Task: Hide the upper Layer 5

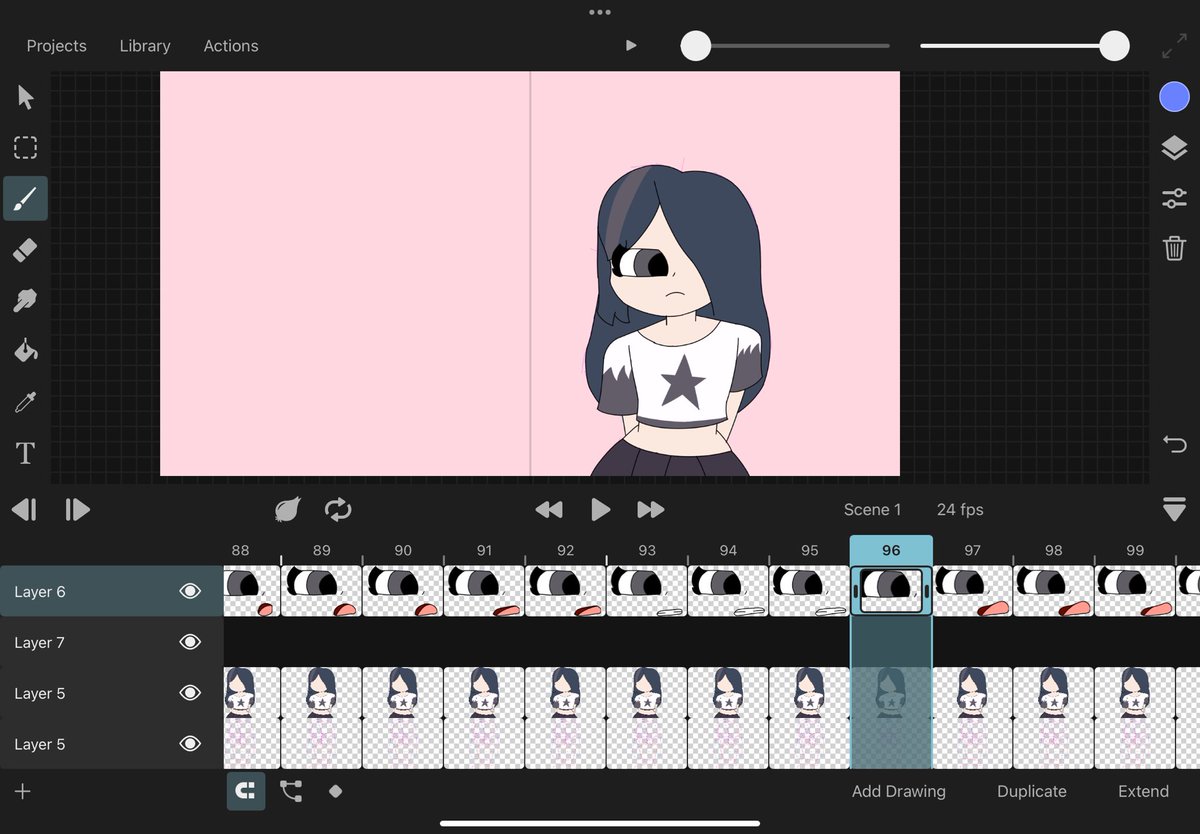Action: click(190, 693)
